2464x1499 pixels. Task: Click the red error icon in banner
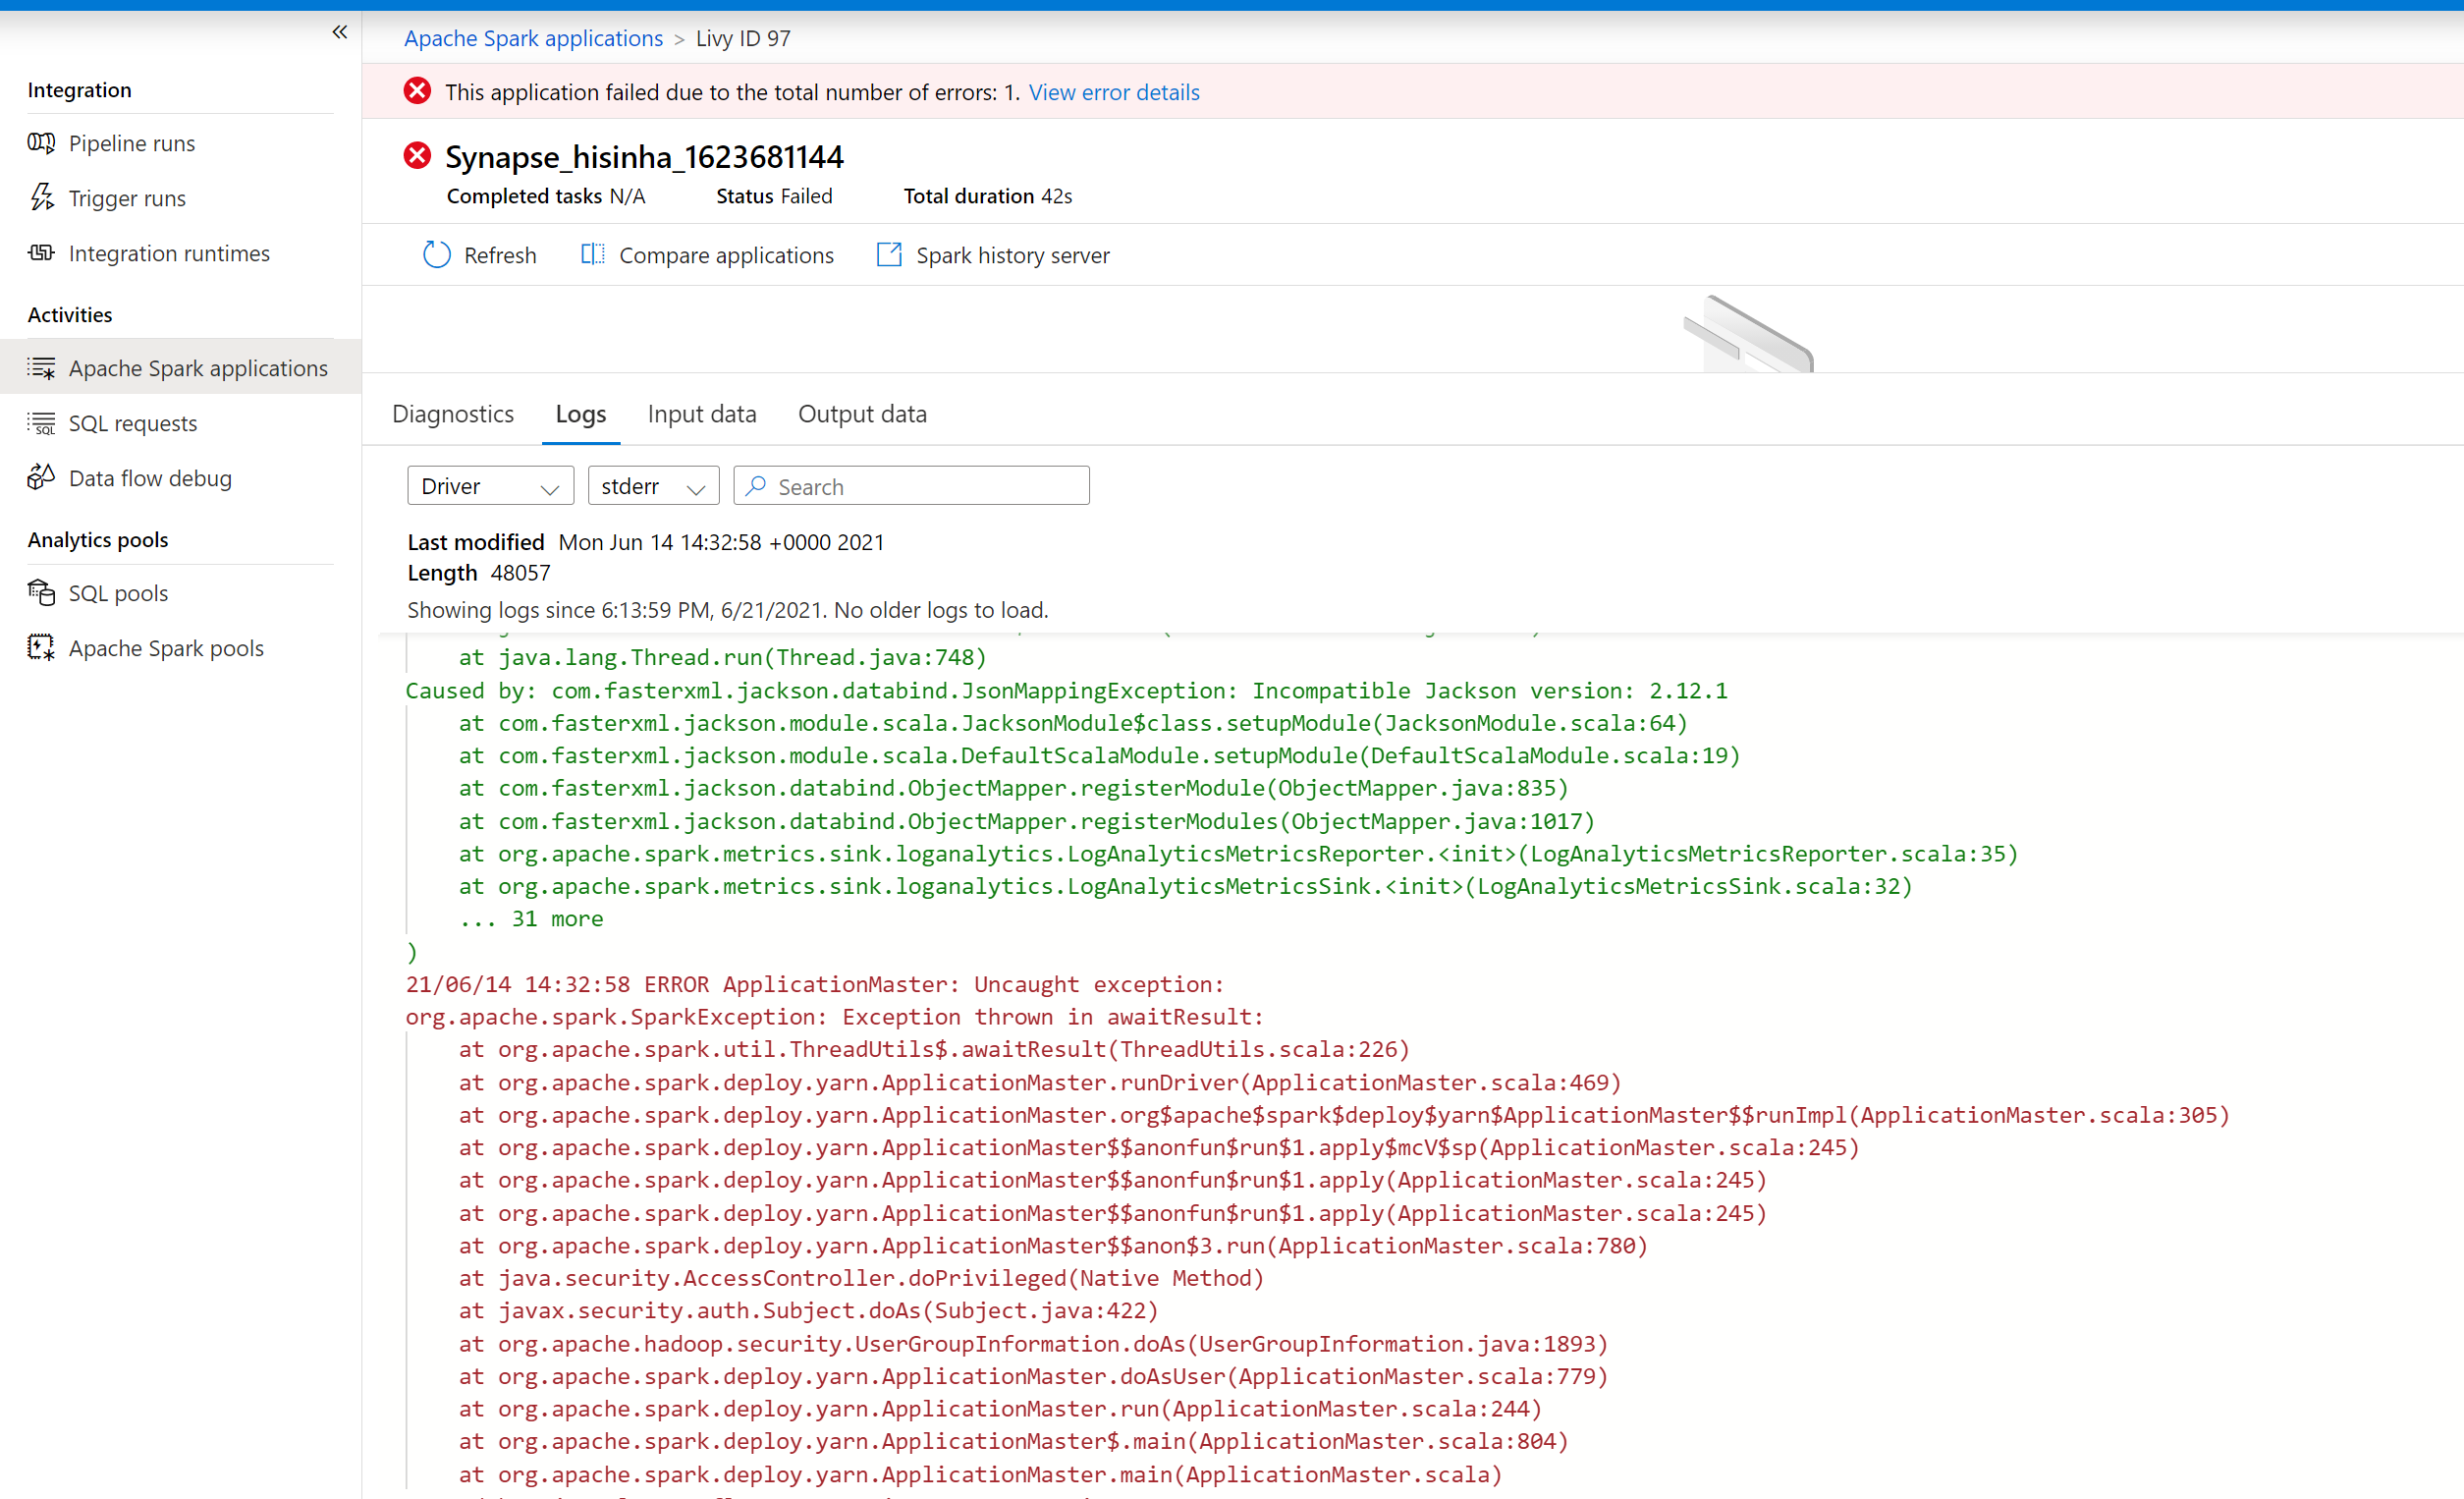417,91
